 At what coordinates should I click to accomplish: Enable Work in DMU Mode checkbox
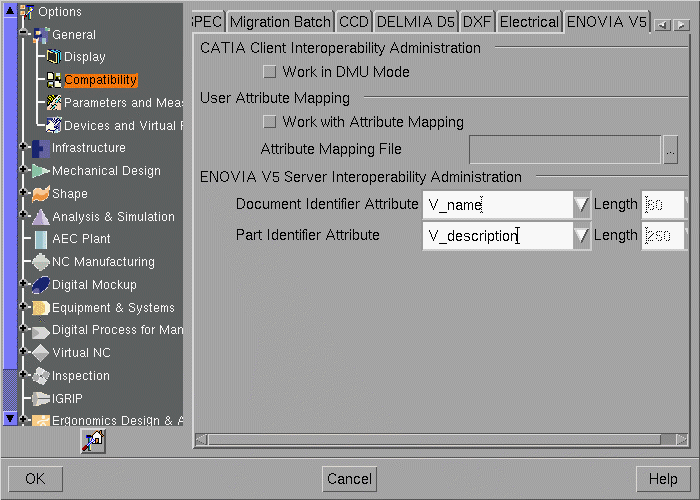pyautogui.click(x=269, y=72)
